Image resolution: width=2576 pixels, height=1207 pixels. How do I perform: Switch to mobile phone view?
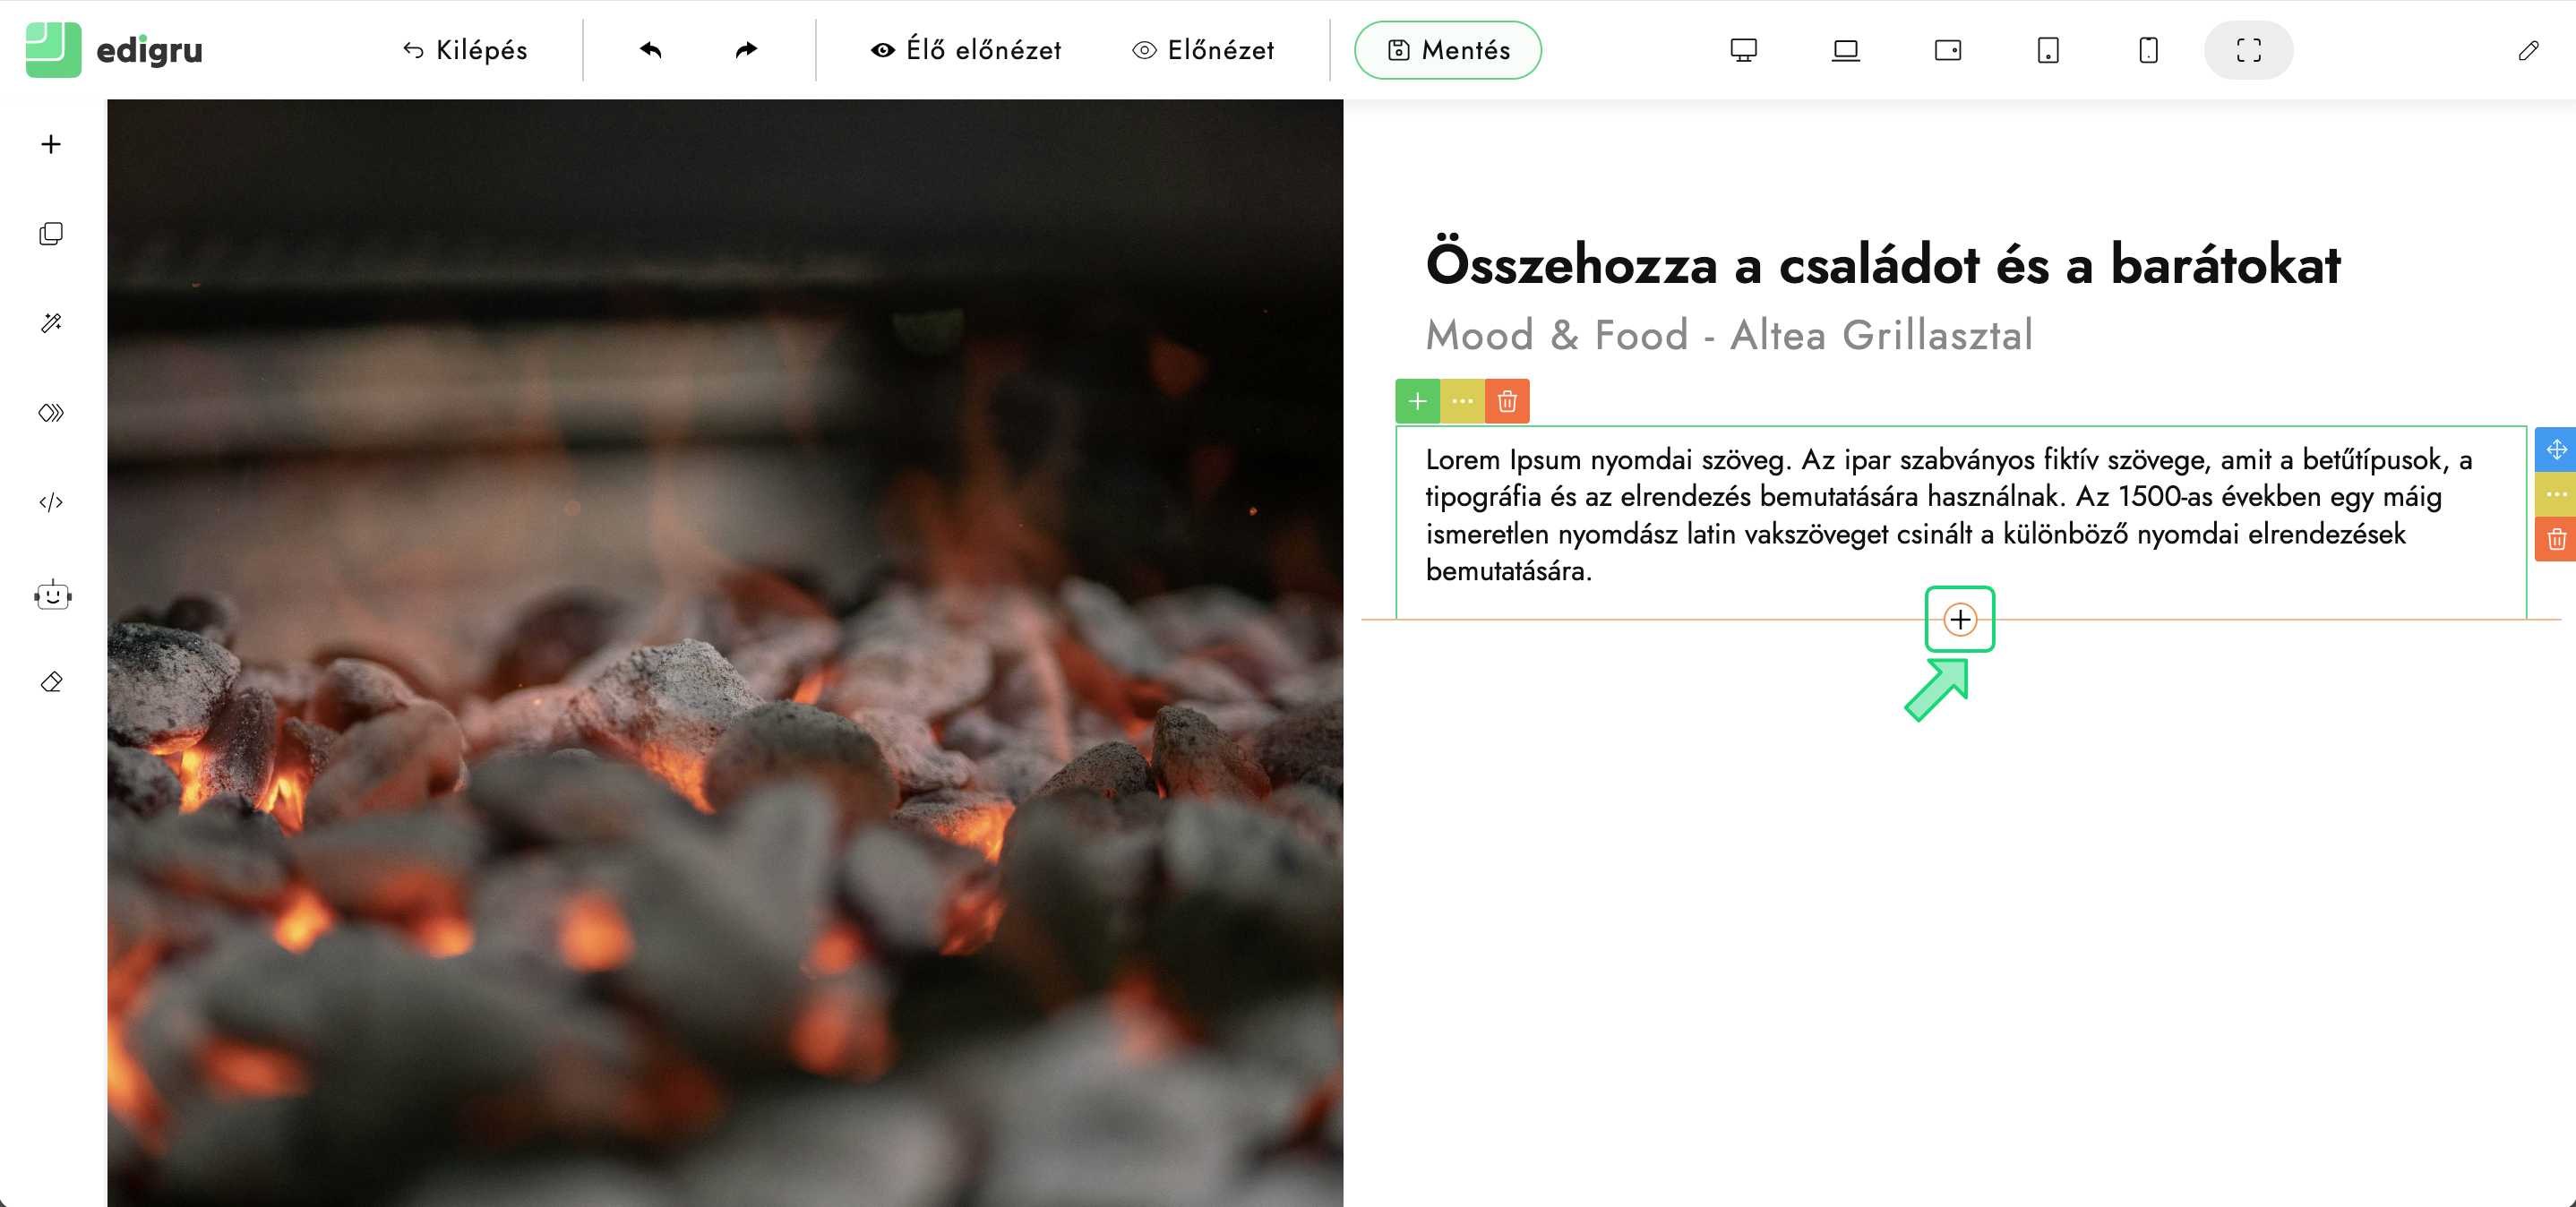(x=2148, y=50)
